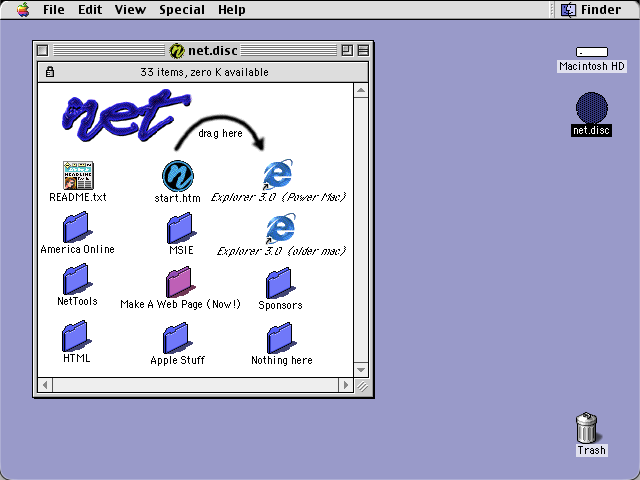
Task: Select the Apple Stuff folder
Action: (177, 338)
